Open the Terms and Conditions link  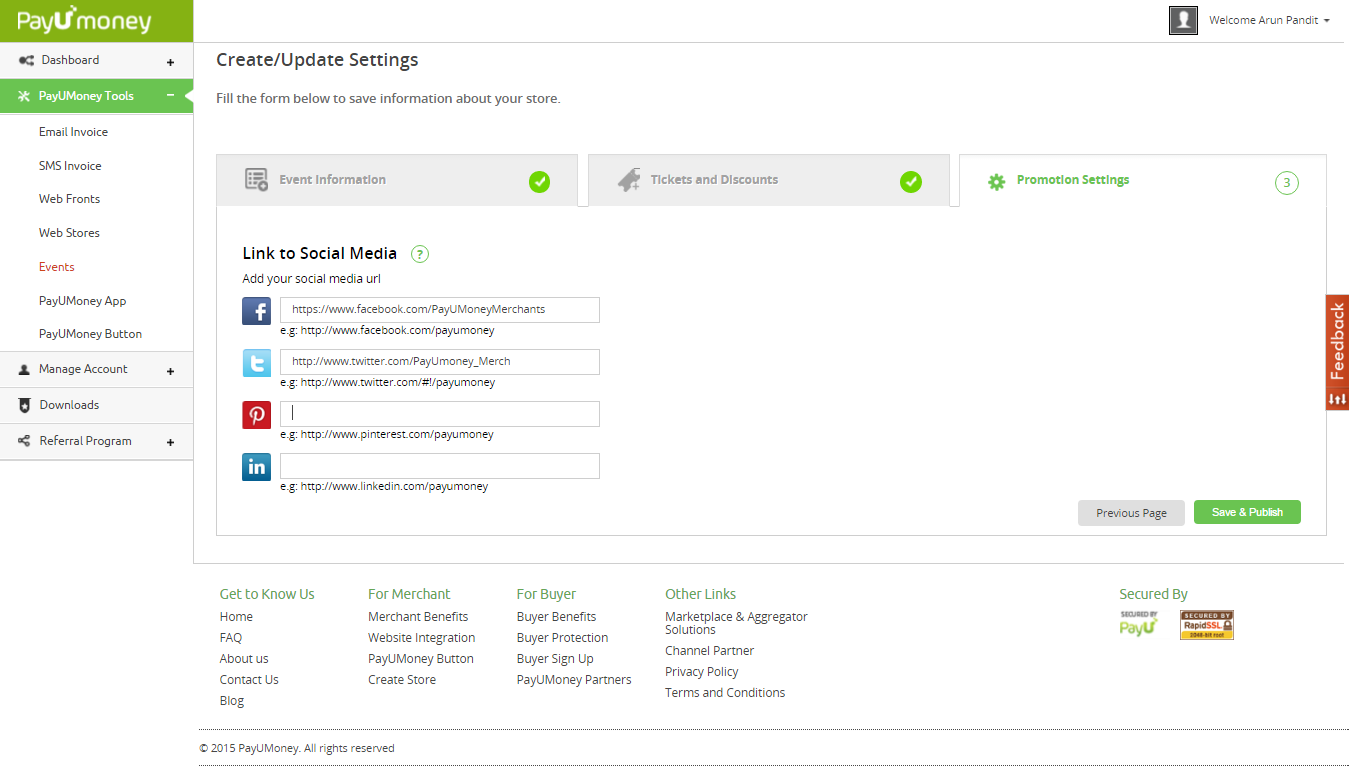tap(725, 693)
